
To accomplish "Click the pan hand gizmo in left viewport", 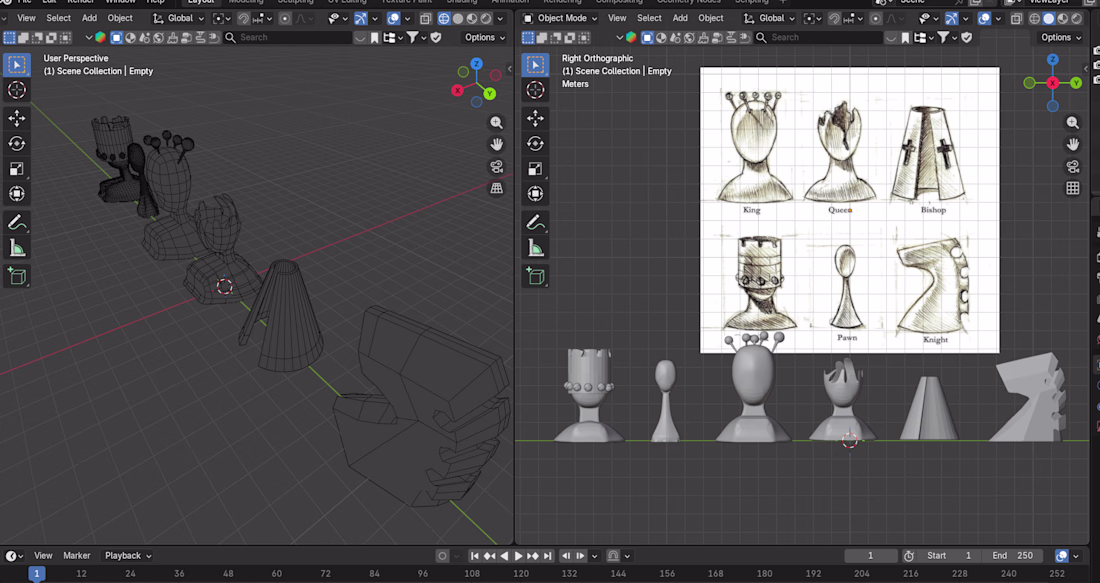I will point(497,145).
